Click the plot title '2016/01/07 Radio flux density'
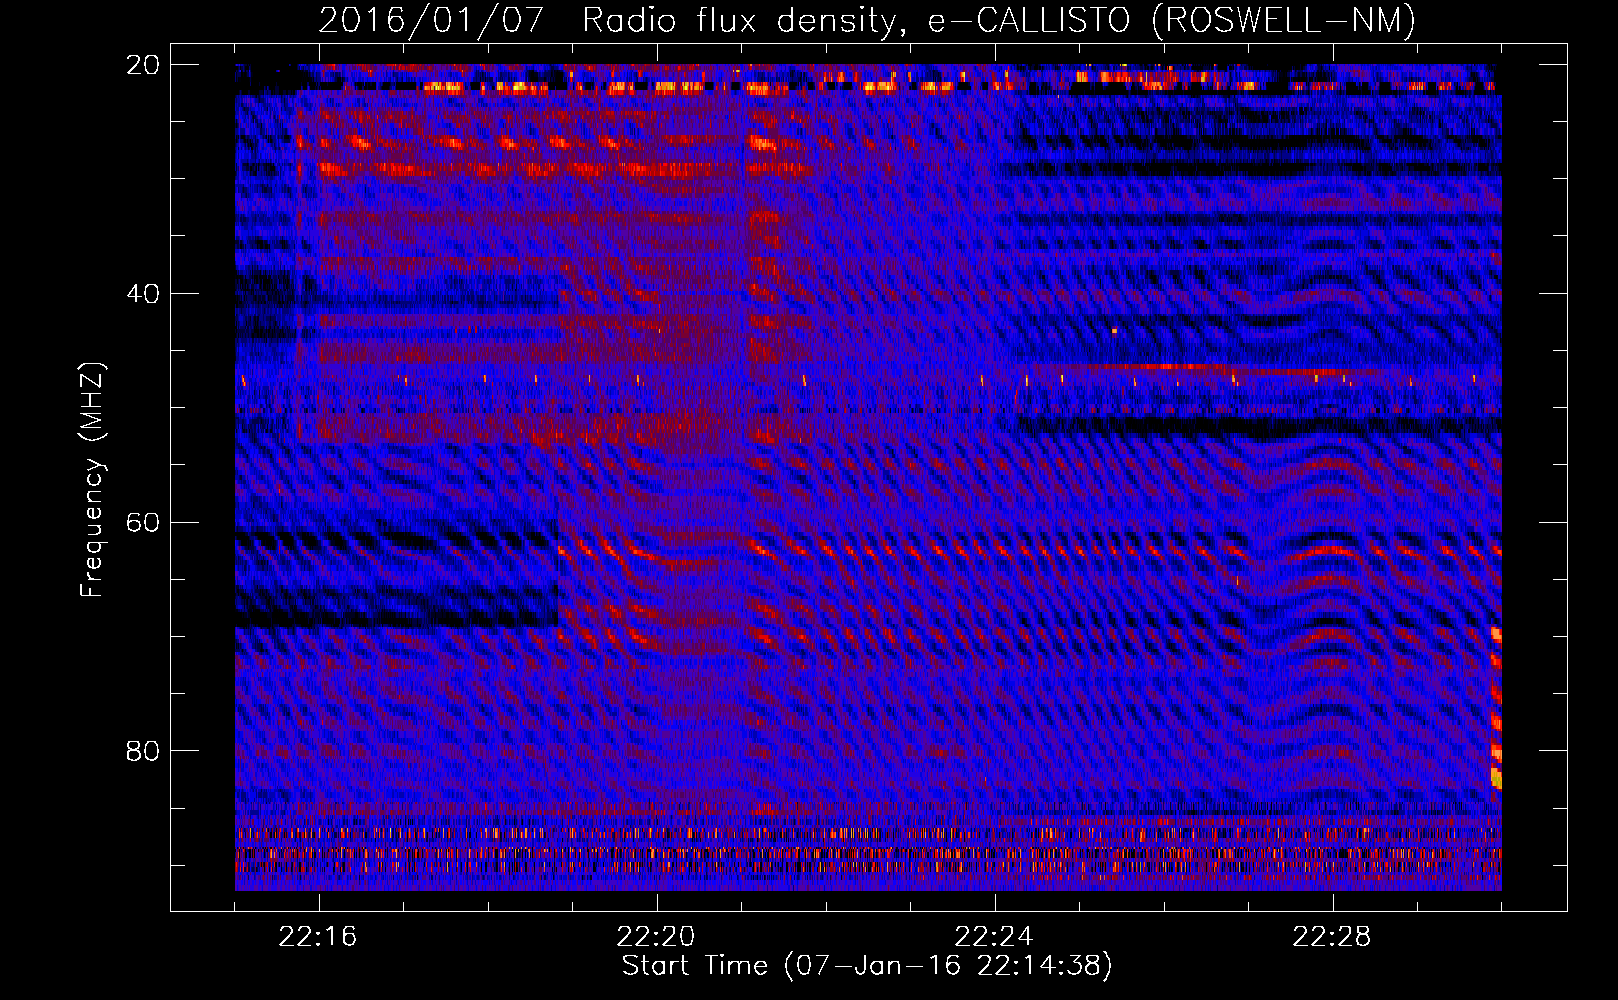This screenshot has height=1000, width=1618. click(613, 21)
